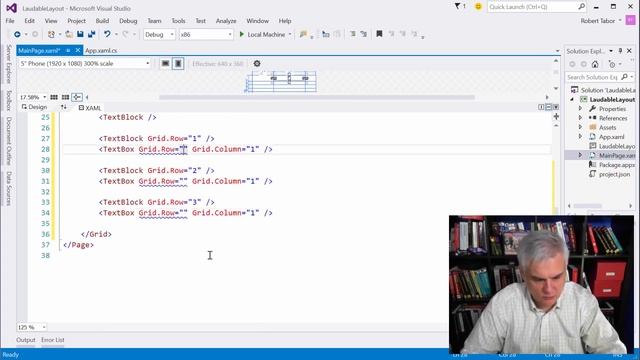Click the horizontal split pane icon
Image resolution: width=640 pixels, height=360 pixels.
pyautogui.click(x=548, y=107)
